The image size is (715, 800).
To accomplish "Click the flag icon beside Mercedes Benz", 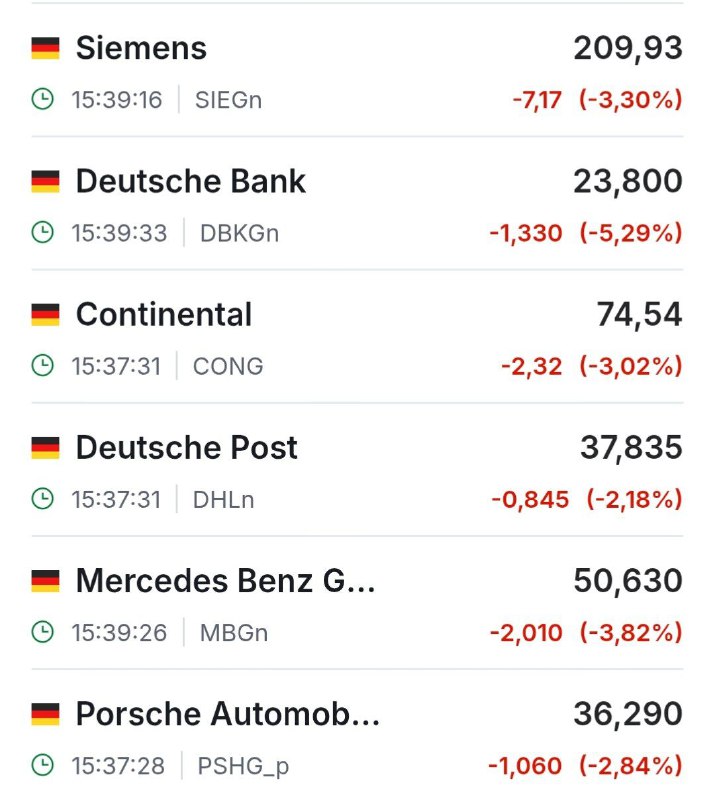I will tap(45, 581).
